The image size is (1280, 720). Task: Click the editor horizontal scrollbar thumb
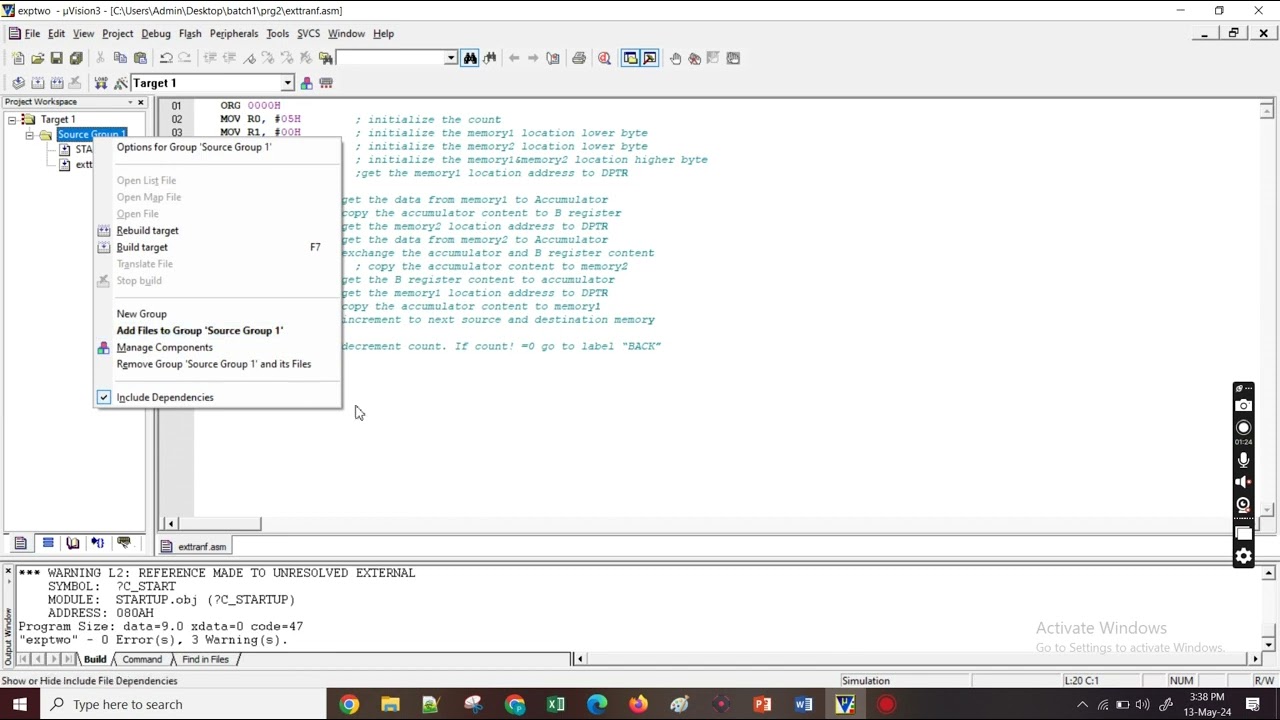[220, 523]
